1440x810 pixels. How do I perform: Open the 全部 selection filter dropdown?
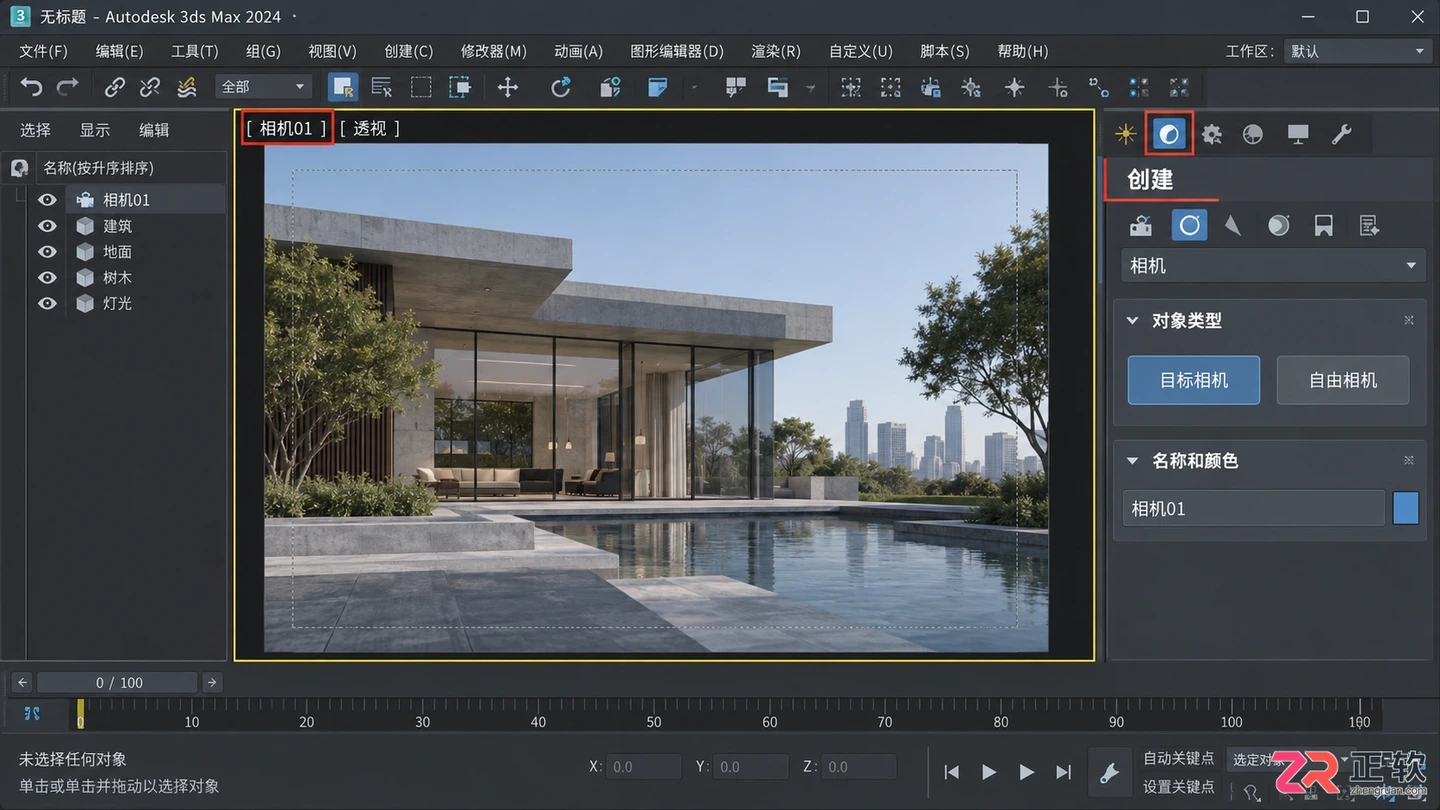(263, 87)
